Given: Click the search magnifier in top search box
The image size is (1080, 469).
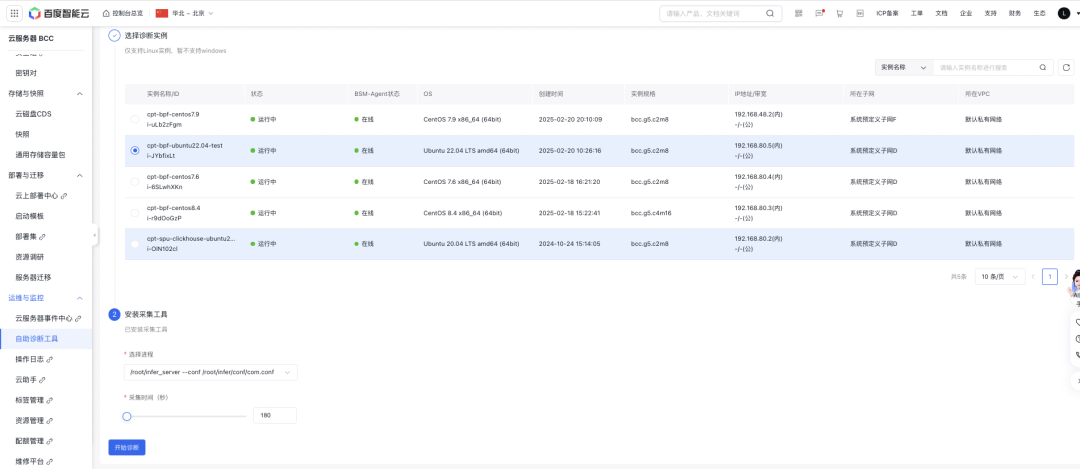Looking at the screenshot, I should [770, 13].
